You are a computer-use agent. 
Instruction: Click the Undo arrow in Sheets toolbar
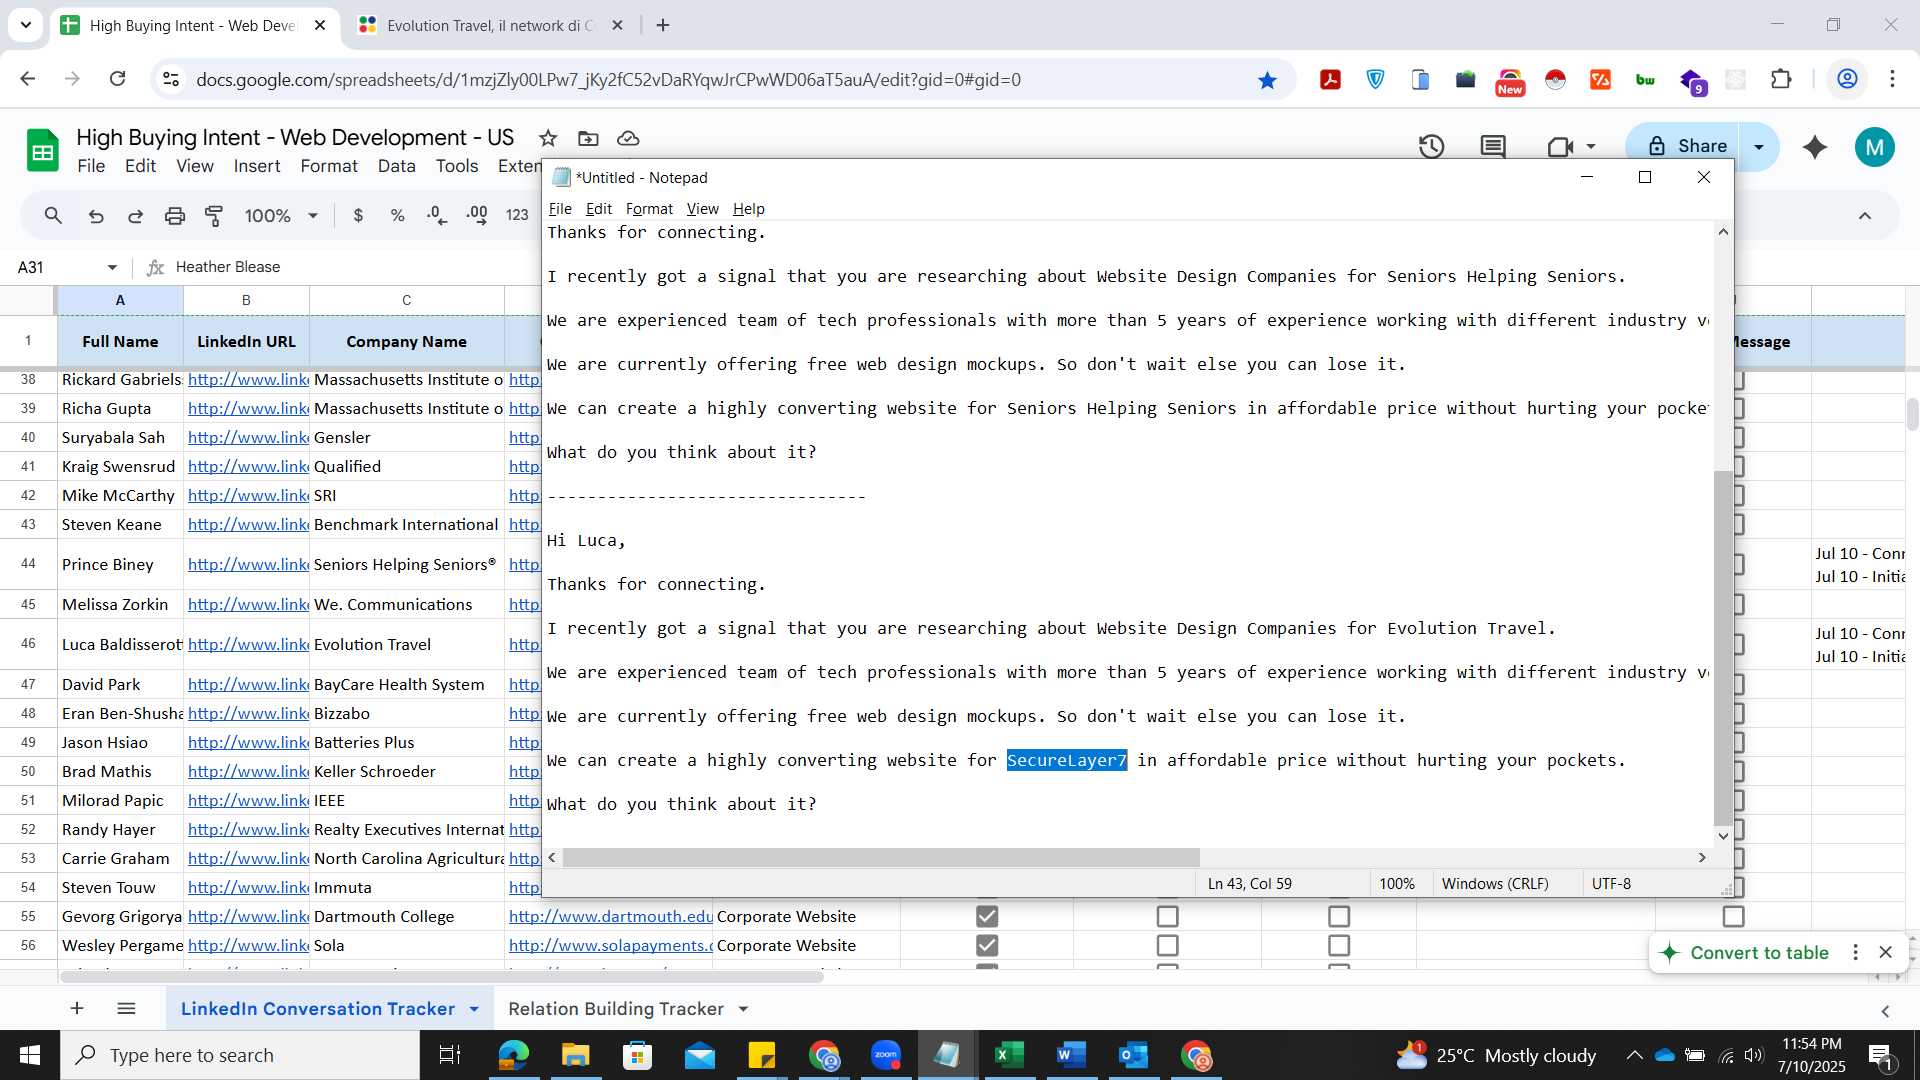click(96, 215)
